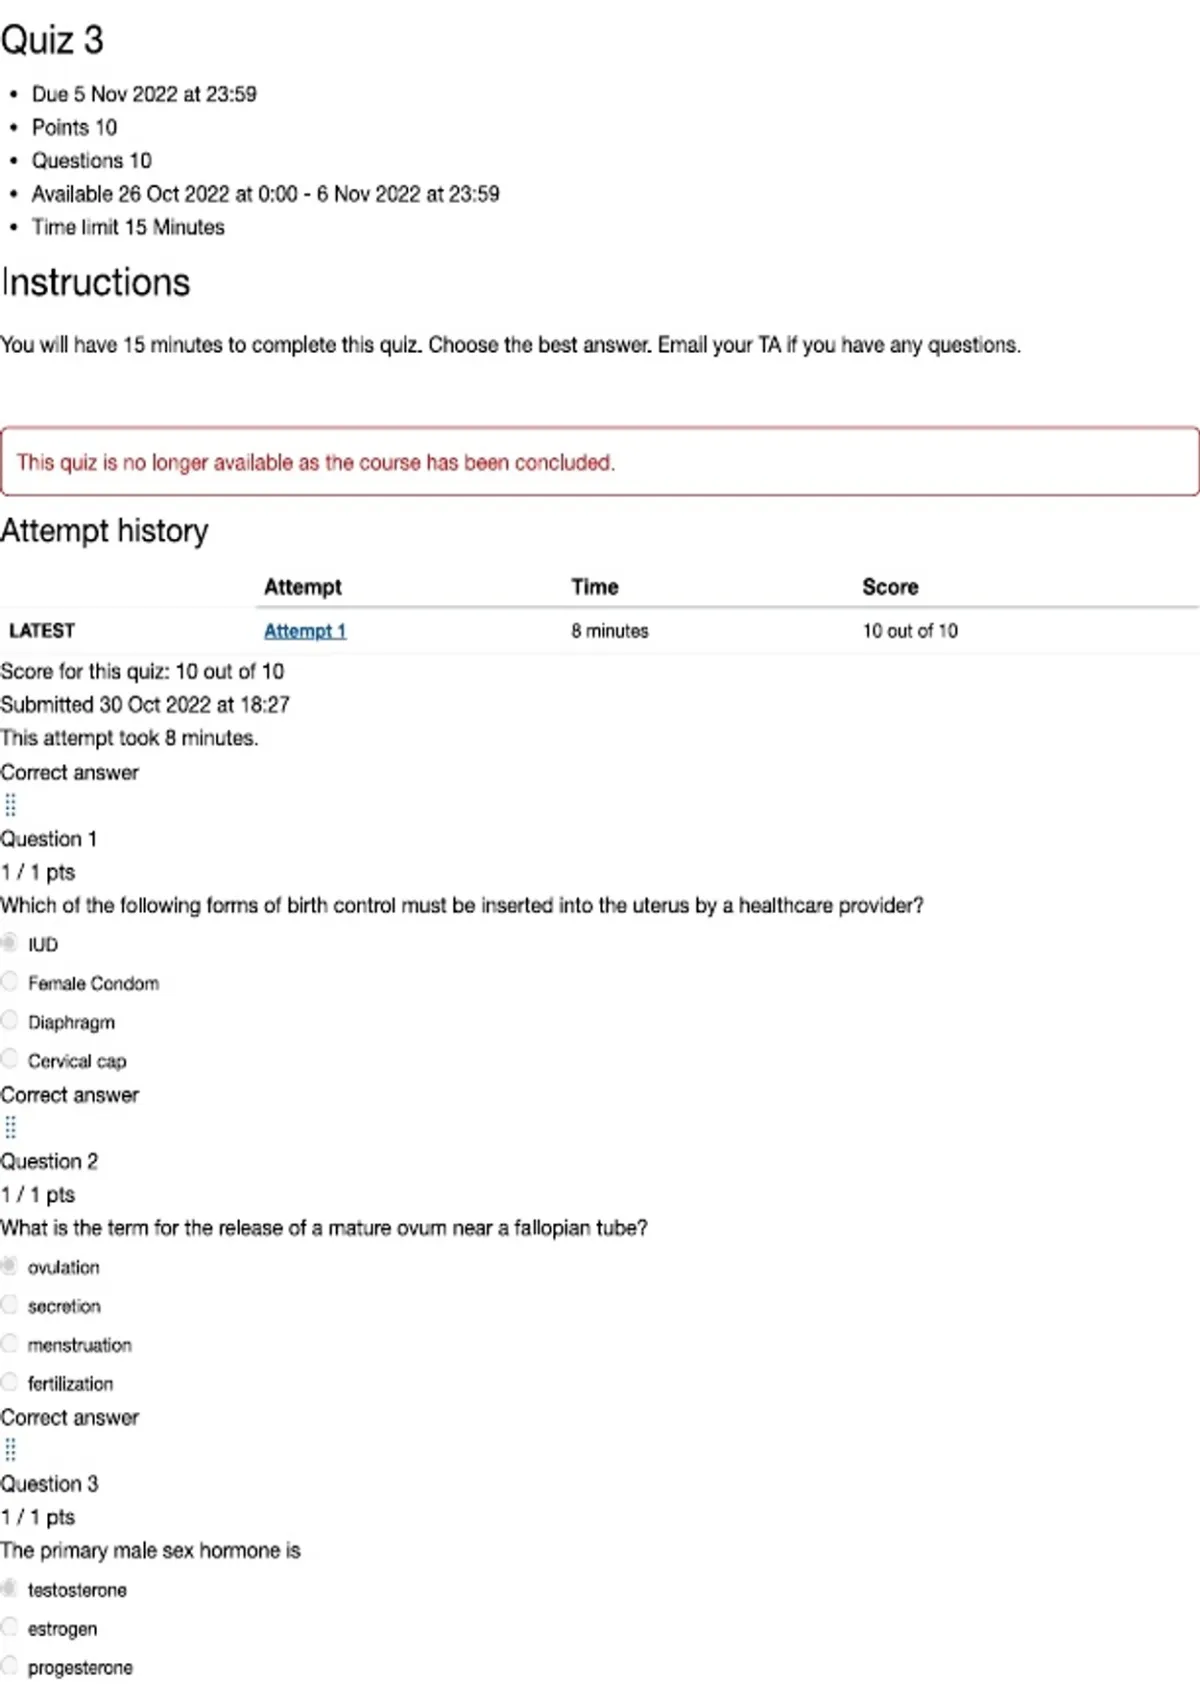The height and width of the screenshot is (1700, 1200).
Task: Open the Attempt 1 link
Action: point(305,631)
